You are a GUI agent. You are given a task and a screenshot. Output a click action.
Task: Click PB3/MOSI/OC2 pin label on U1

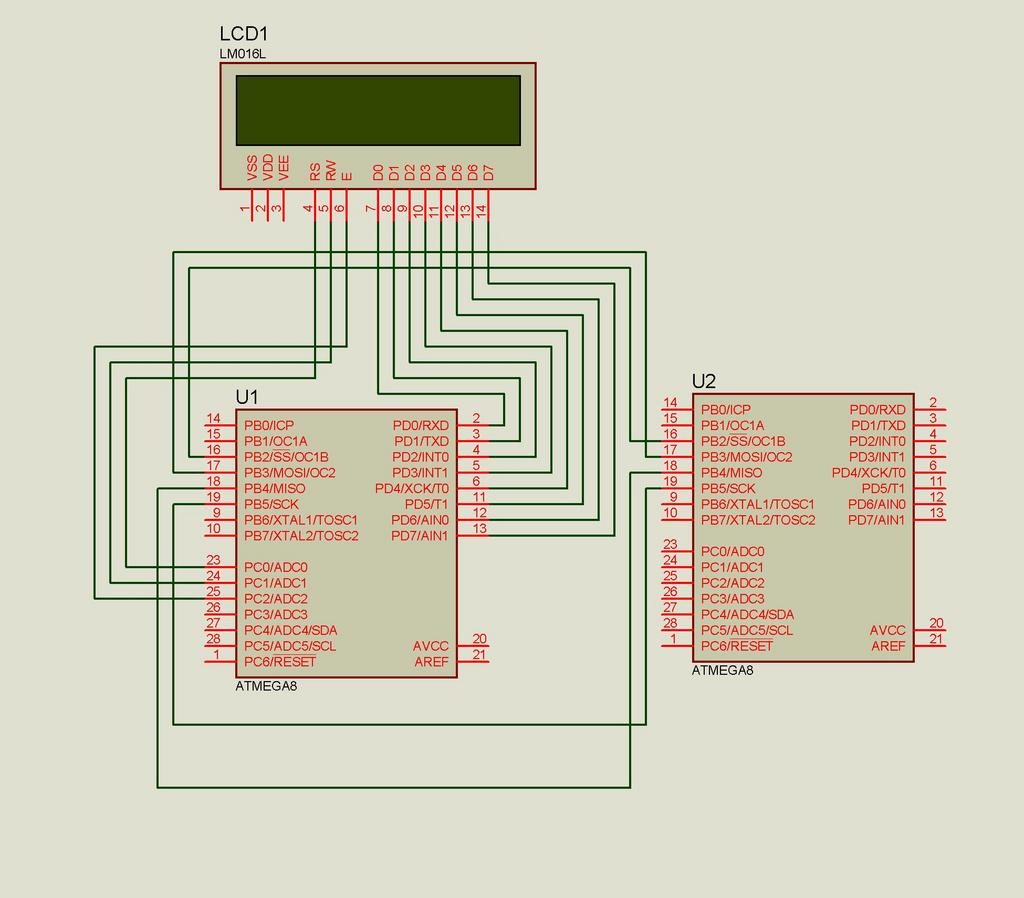pyautogui.click(x=289, y=472)
